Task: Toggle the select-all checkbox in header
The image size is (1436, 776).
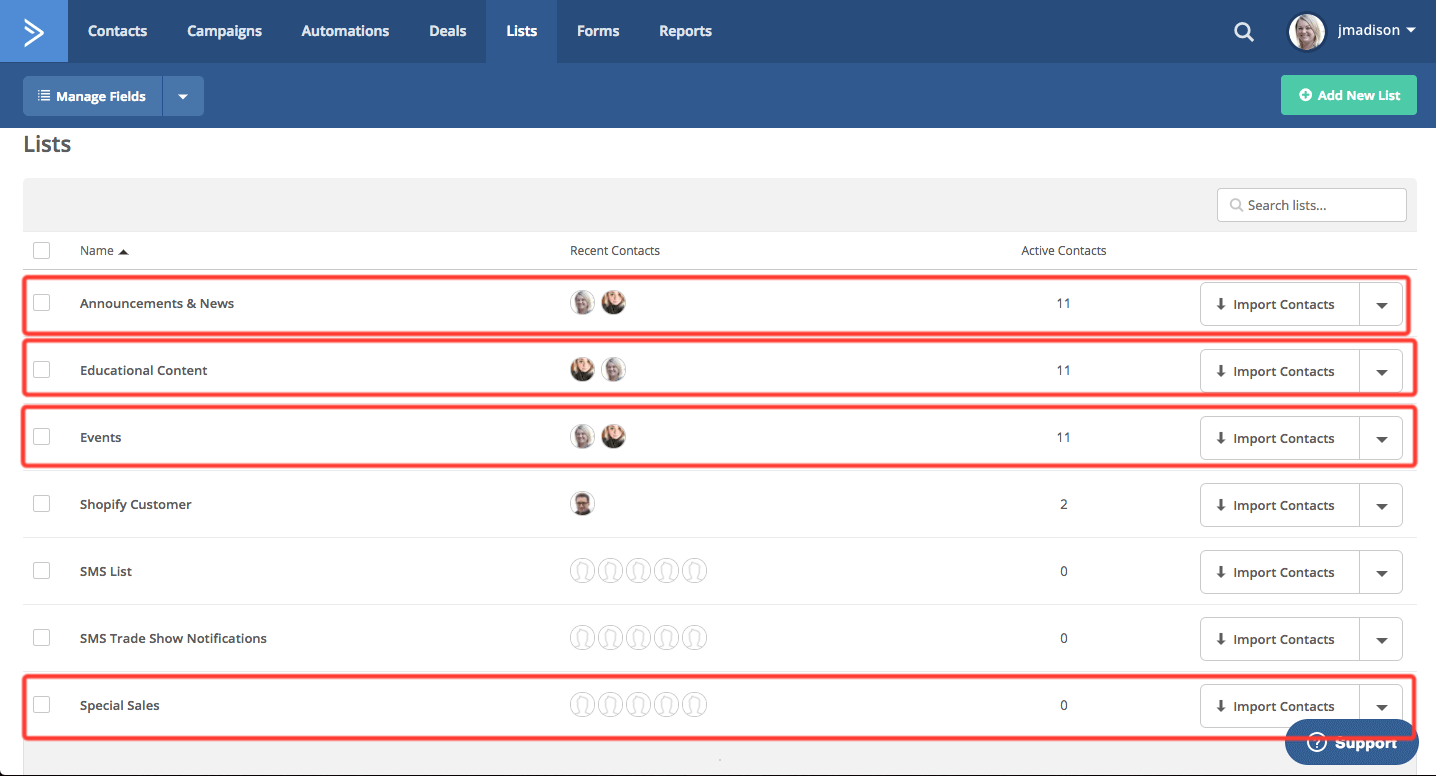Action: (41, 250)
